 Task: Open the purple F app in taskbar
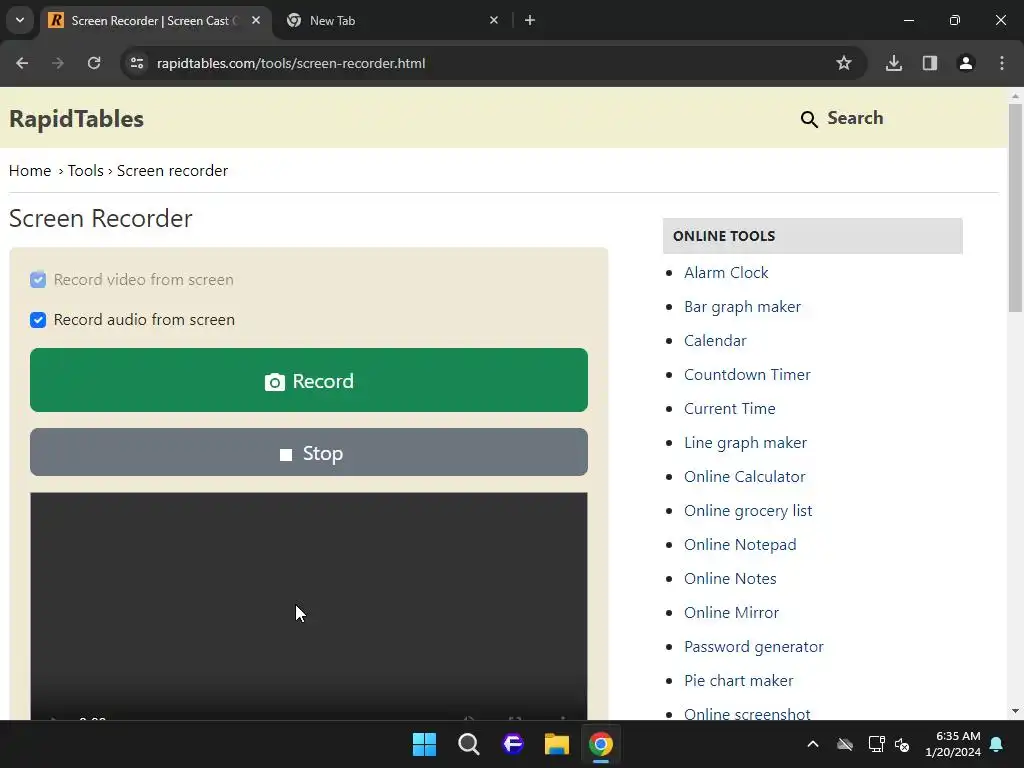pyautogui.click(x=513, y=744)
